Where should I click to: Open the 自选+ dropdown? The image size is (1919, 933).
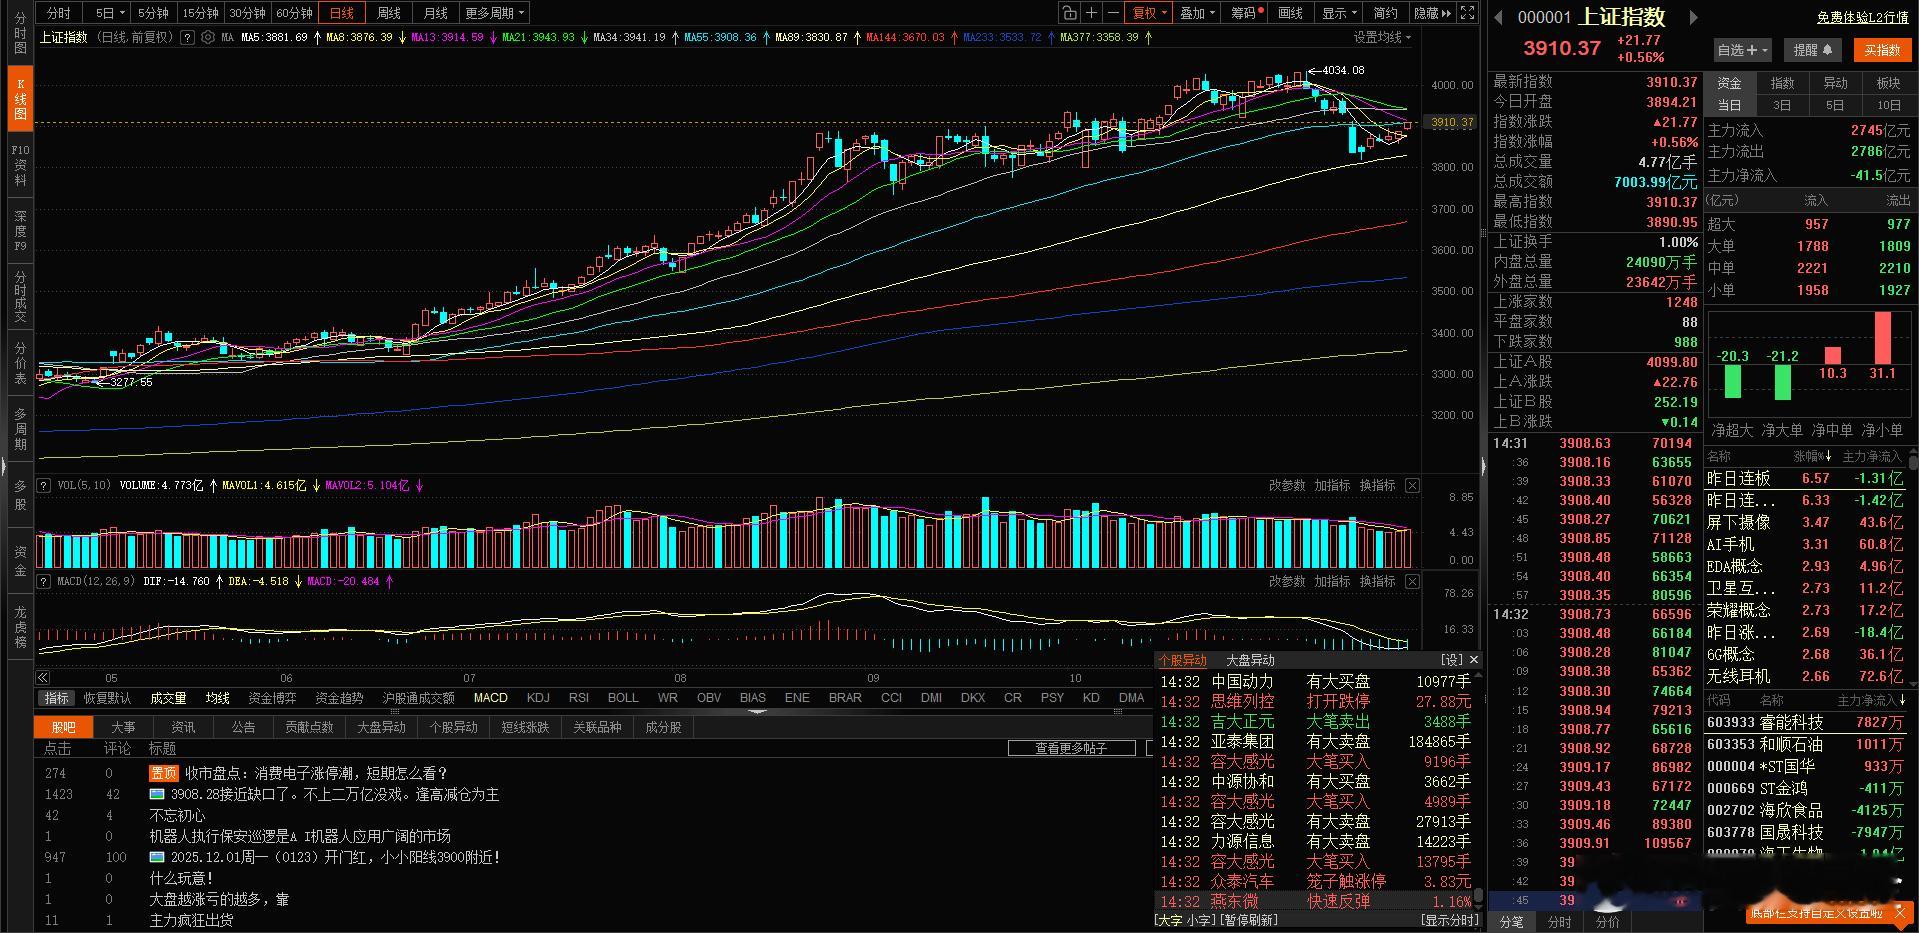(1742, 50)
